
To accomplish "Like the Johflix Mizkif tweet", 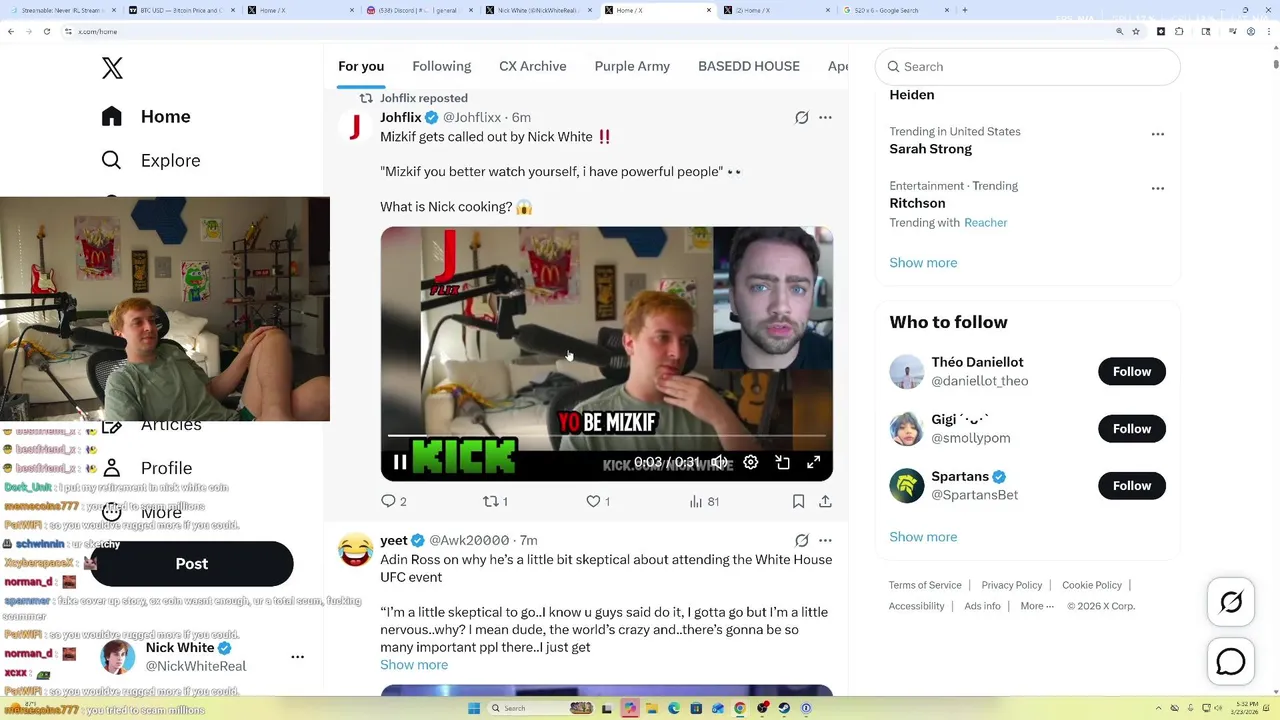I will 598,501.
